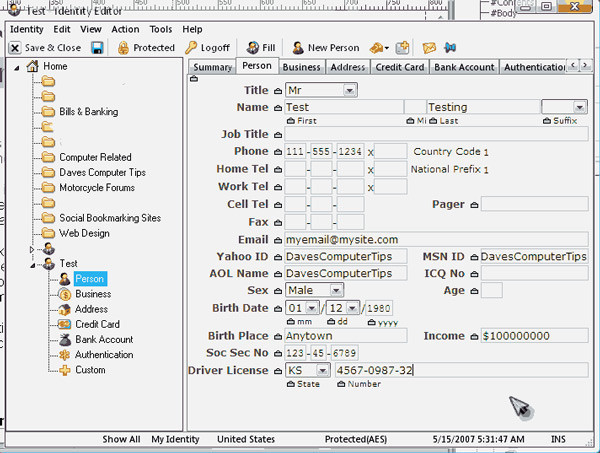600x453 pixels.
Task: Collapse the Test identity tree node
Action: (34, 264)
